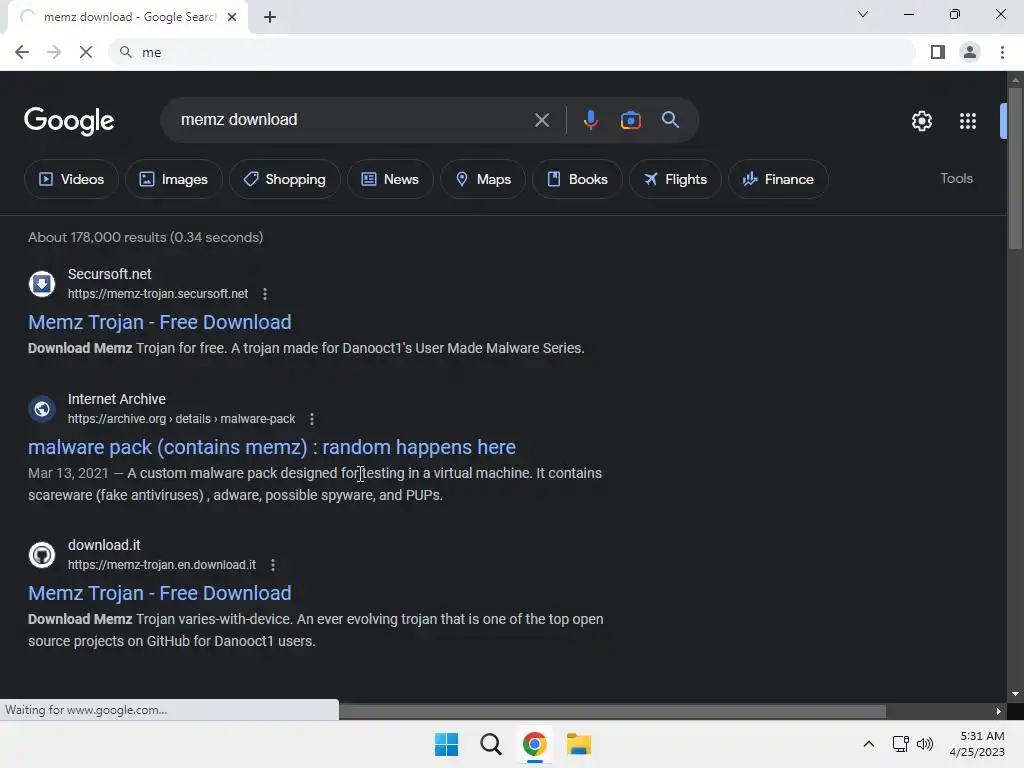Click the scroll right arrow
Screen dimensions: 1024x768
click(x=998, y=711)
